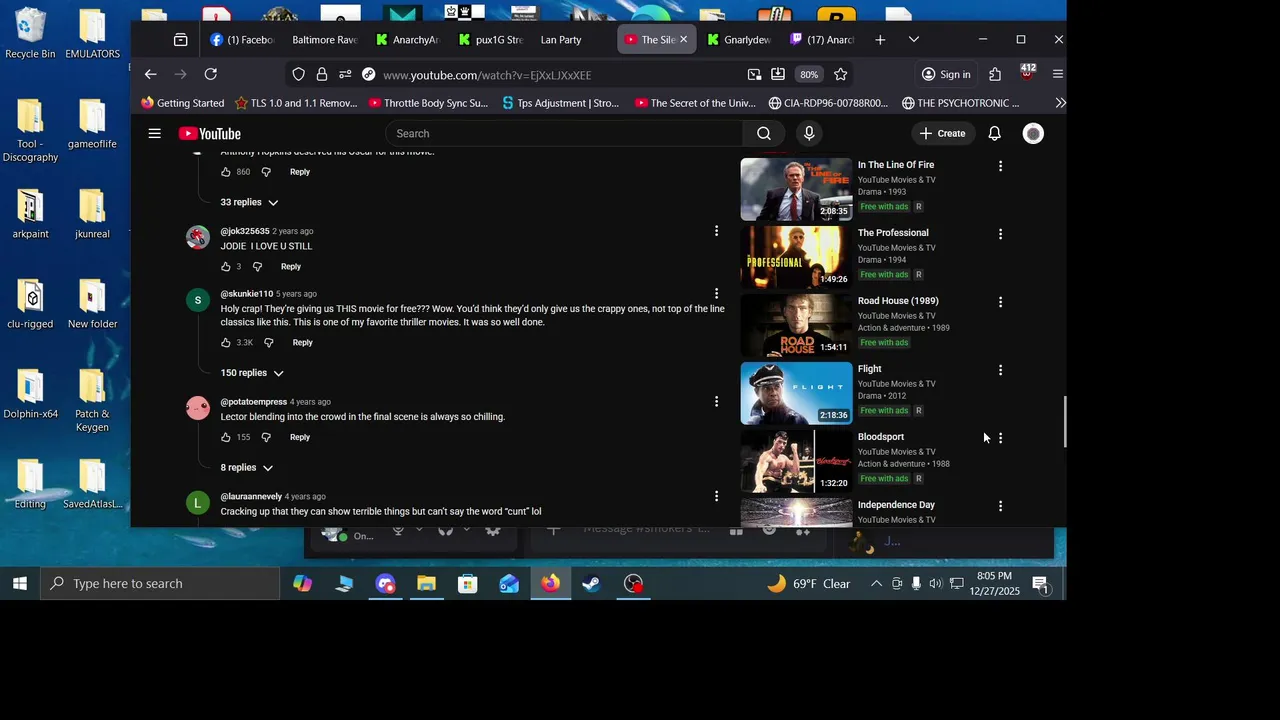Reply to @potatoempress's comment
Viewport: 1280px width, 720px height.
300,437
